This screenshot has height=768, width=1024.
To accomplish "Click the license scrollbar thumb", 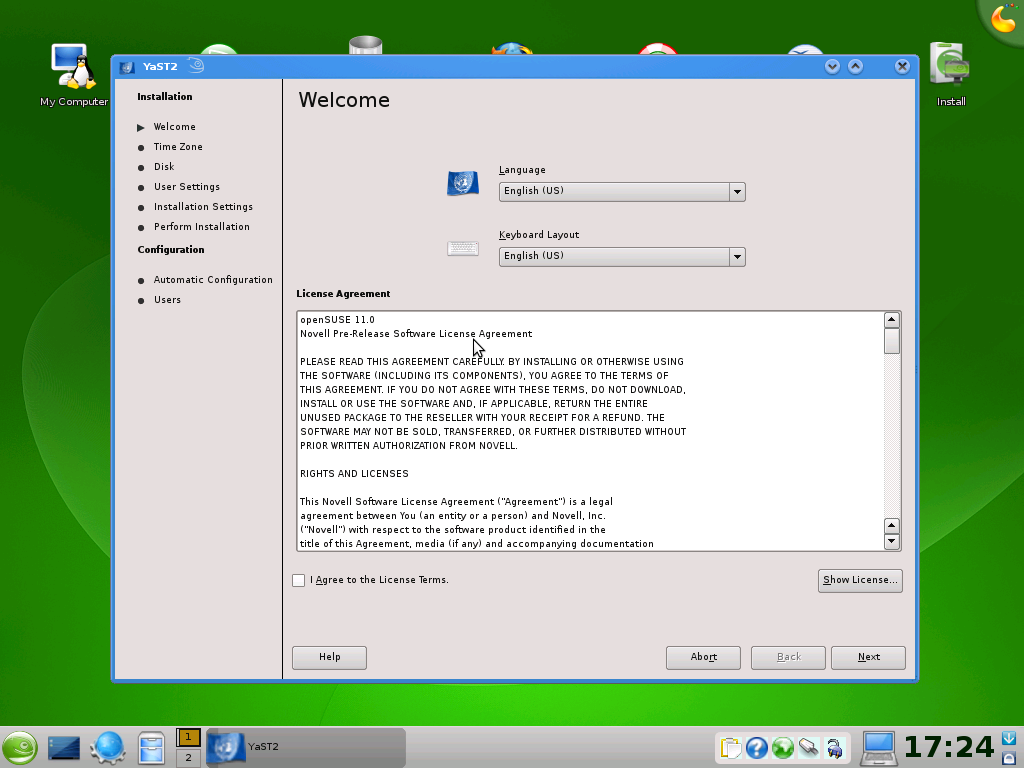I will click(x=891, y=341).
